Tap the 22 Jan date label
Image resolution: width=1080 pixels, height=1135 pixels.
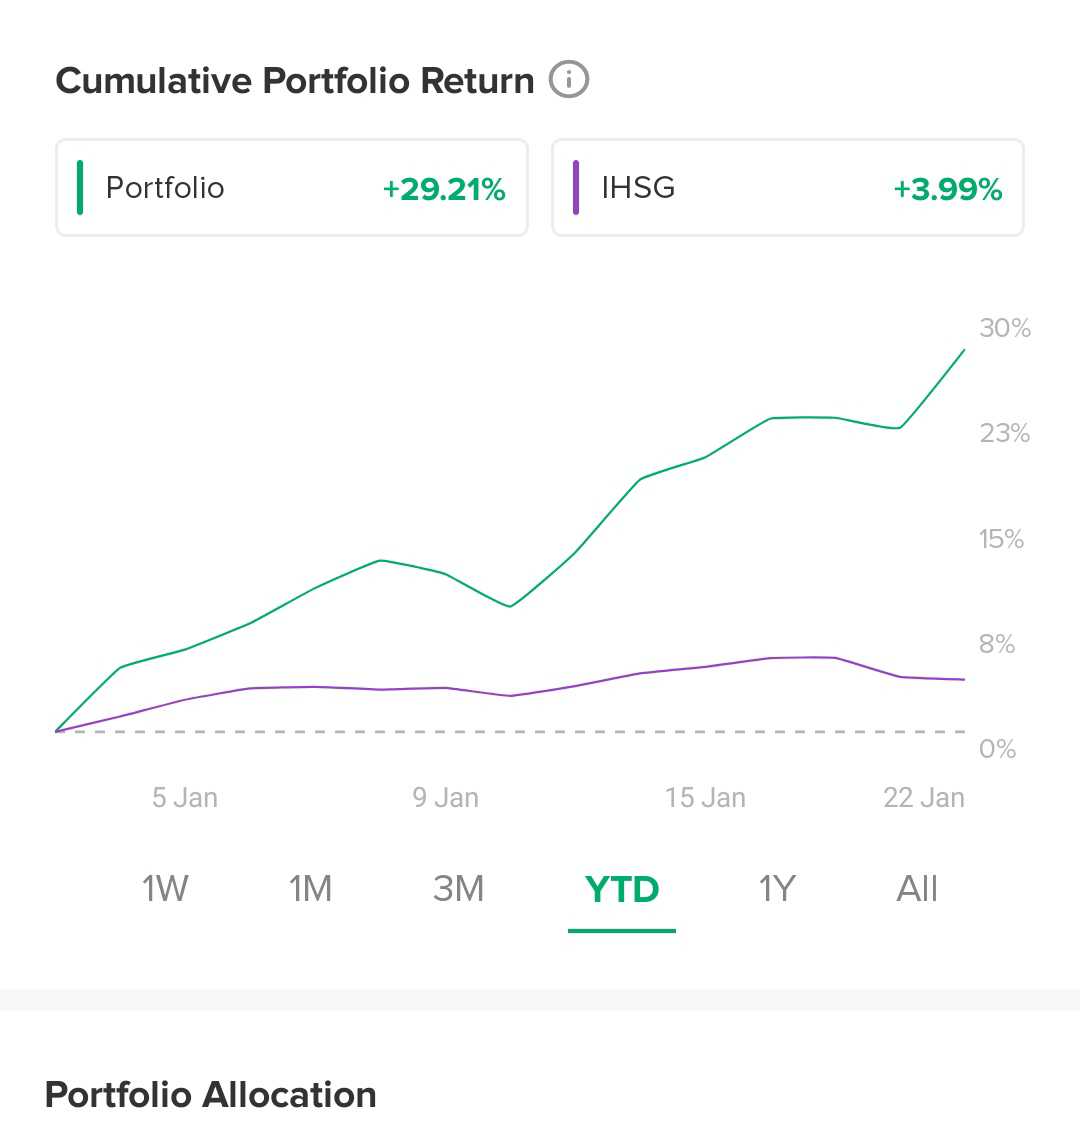click(x=924, y=798)
